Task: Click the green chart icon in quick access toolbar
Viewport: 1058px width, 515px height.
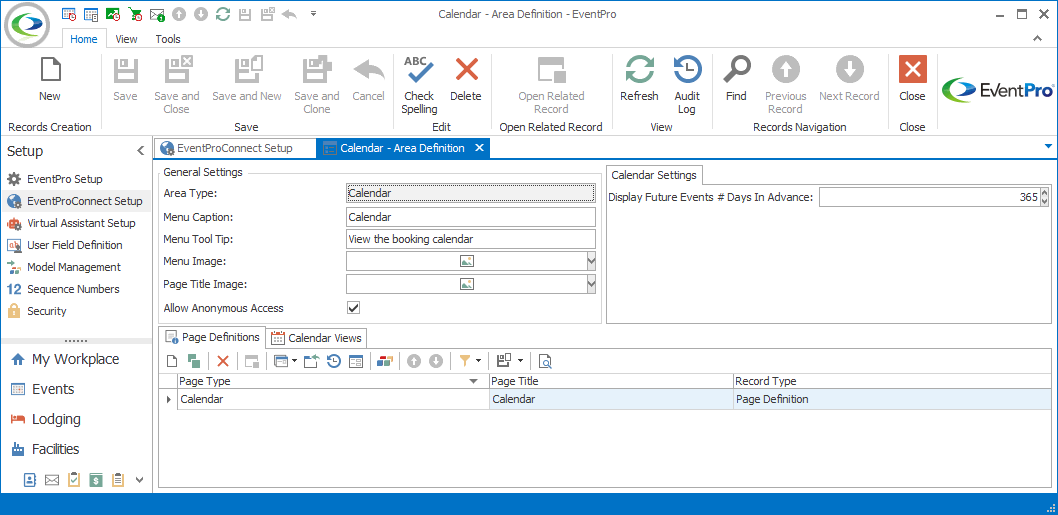Action: point(113,13)
